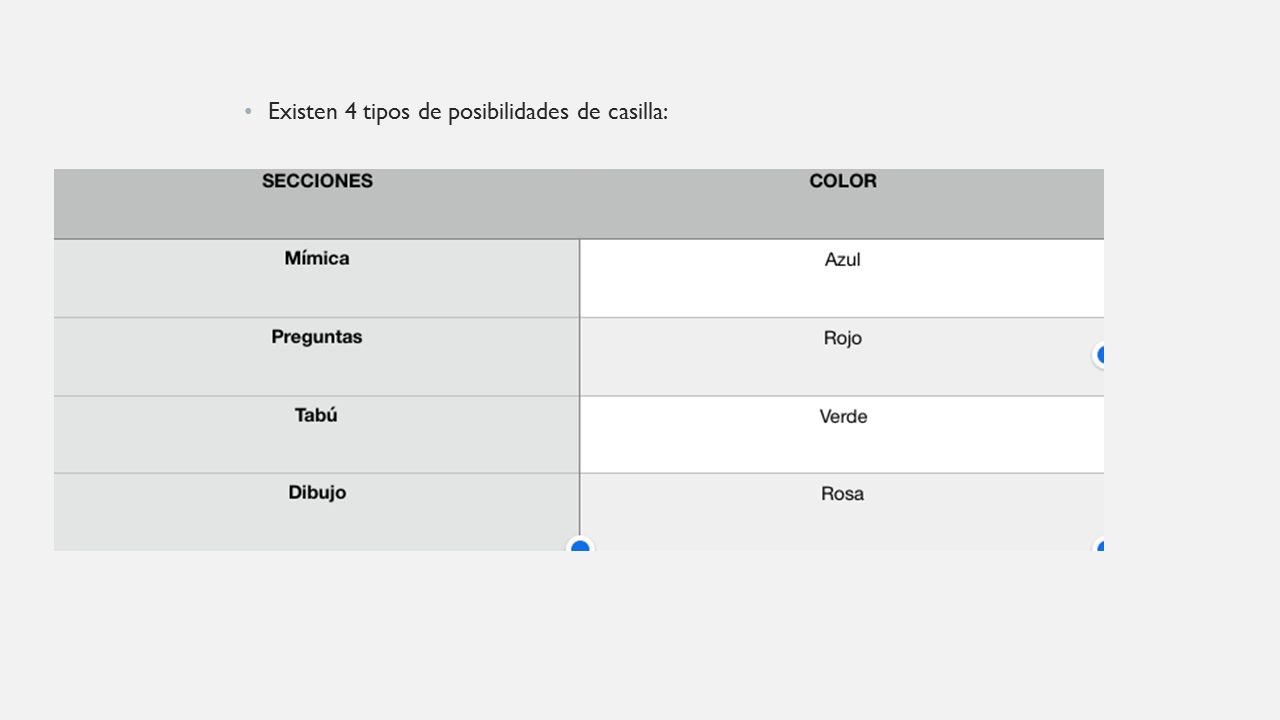Click the number "4" in the bullet text
The width and height of the screenshot is (1280, 720).
(x=350, y=112)
